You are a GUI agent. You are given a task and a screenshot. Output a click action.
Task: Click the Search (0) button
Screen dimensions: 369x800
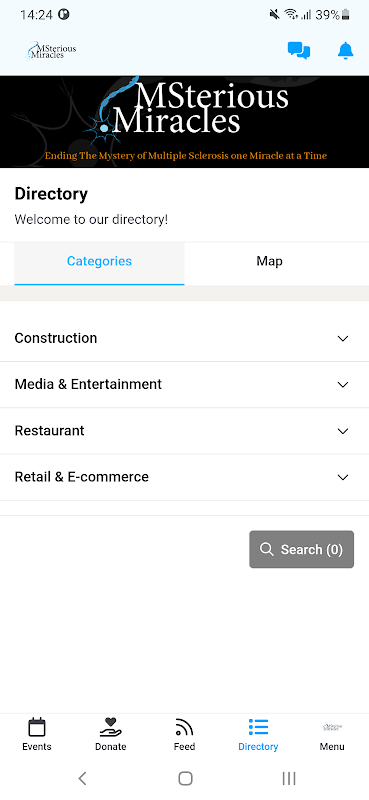click(x=302, y=549)
